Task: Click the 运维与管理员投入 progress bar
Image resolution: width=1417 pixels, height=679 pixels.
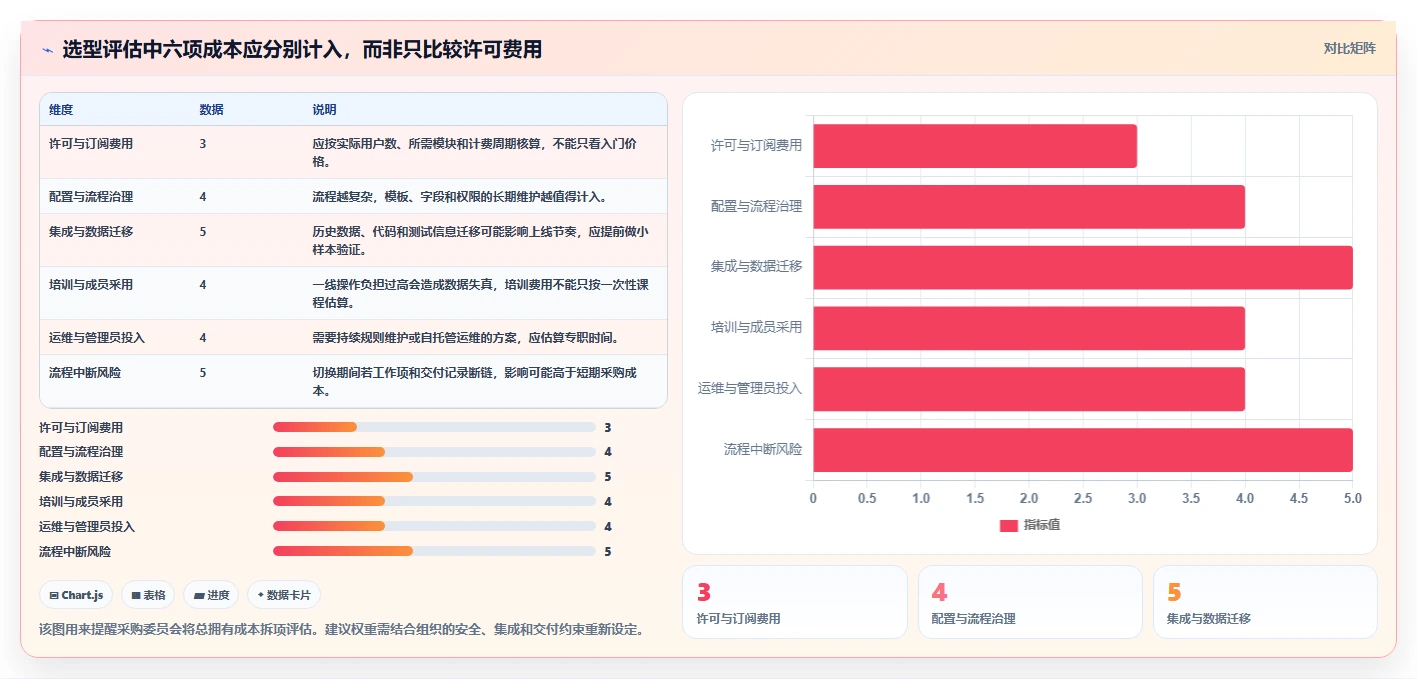Action: (434, 526)
